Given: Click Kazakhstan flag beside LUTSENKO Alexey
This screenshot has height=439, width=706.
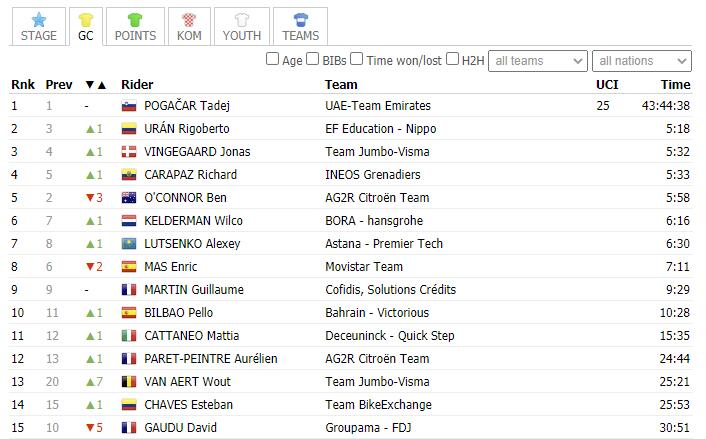Looking at the screenshot, I should pyautogui.click(x=129, y=244).
